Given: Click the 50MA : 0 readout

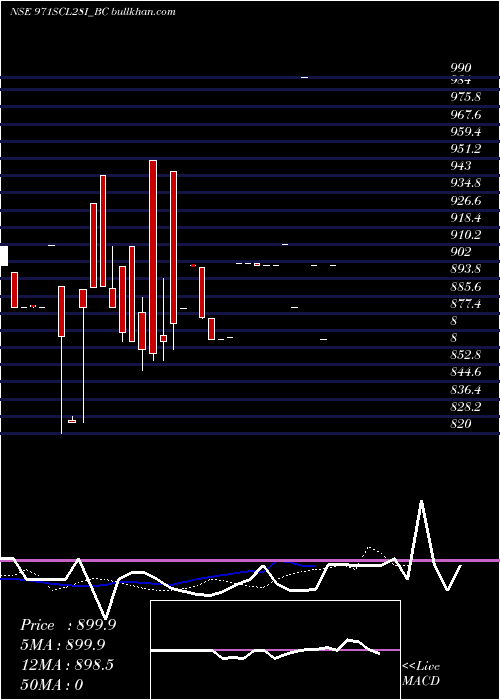Looking at the screenshot, I should coord(52,684).
